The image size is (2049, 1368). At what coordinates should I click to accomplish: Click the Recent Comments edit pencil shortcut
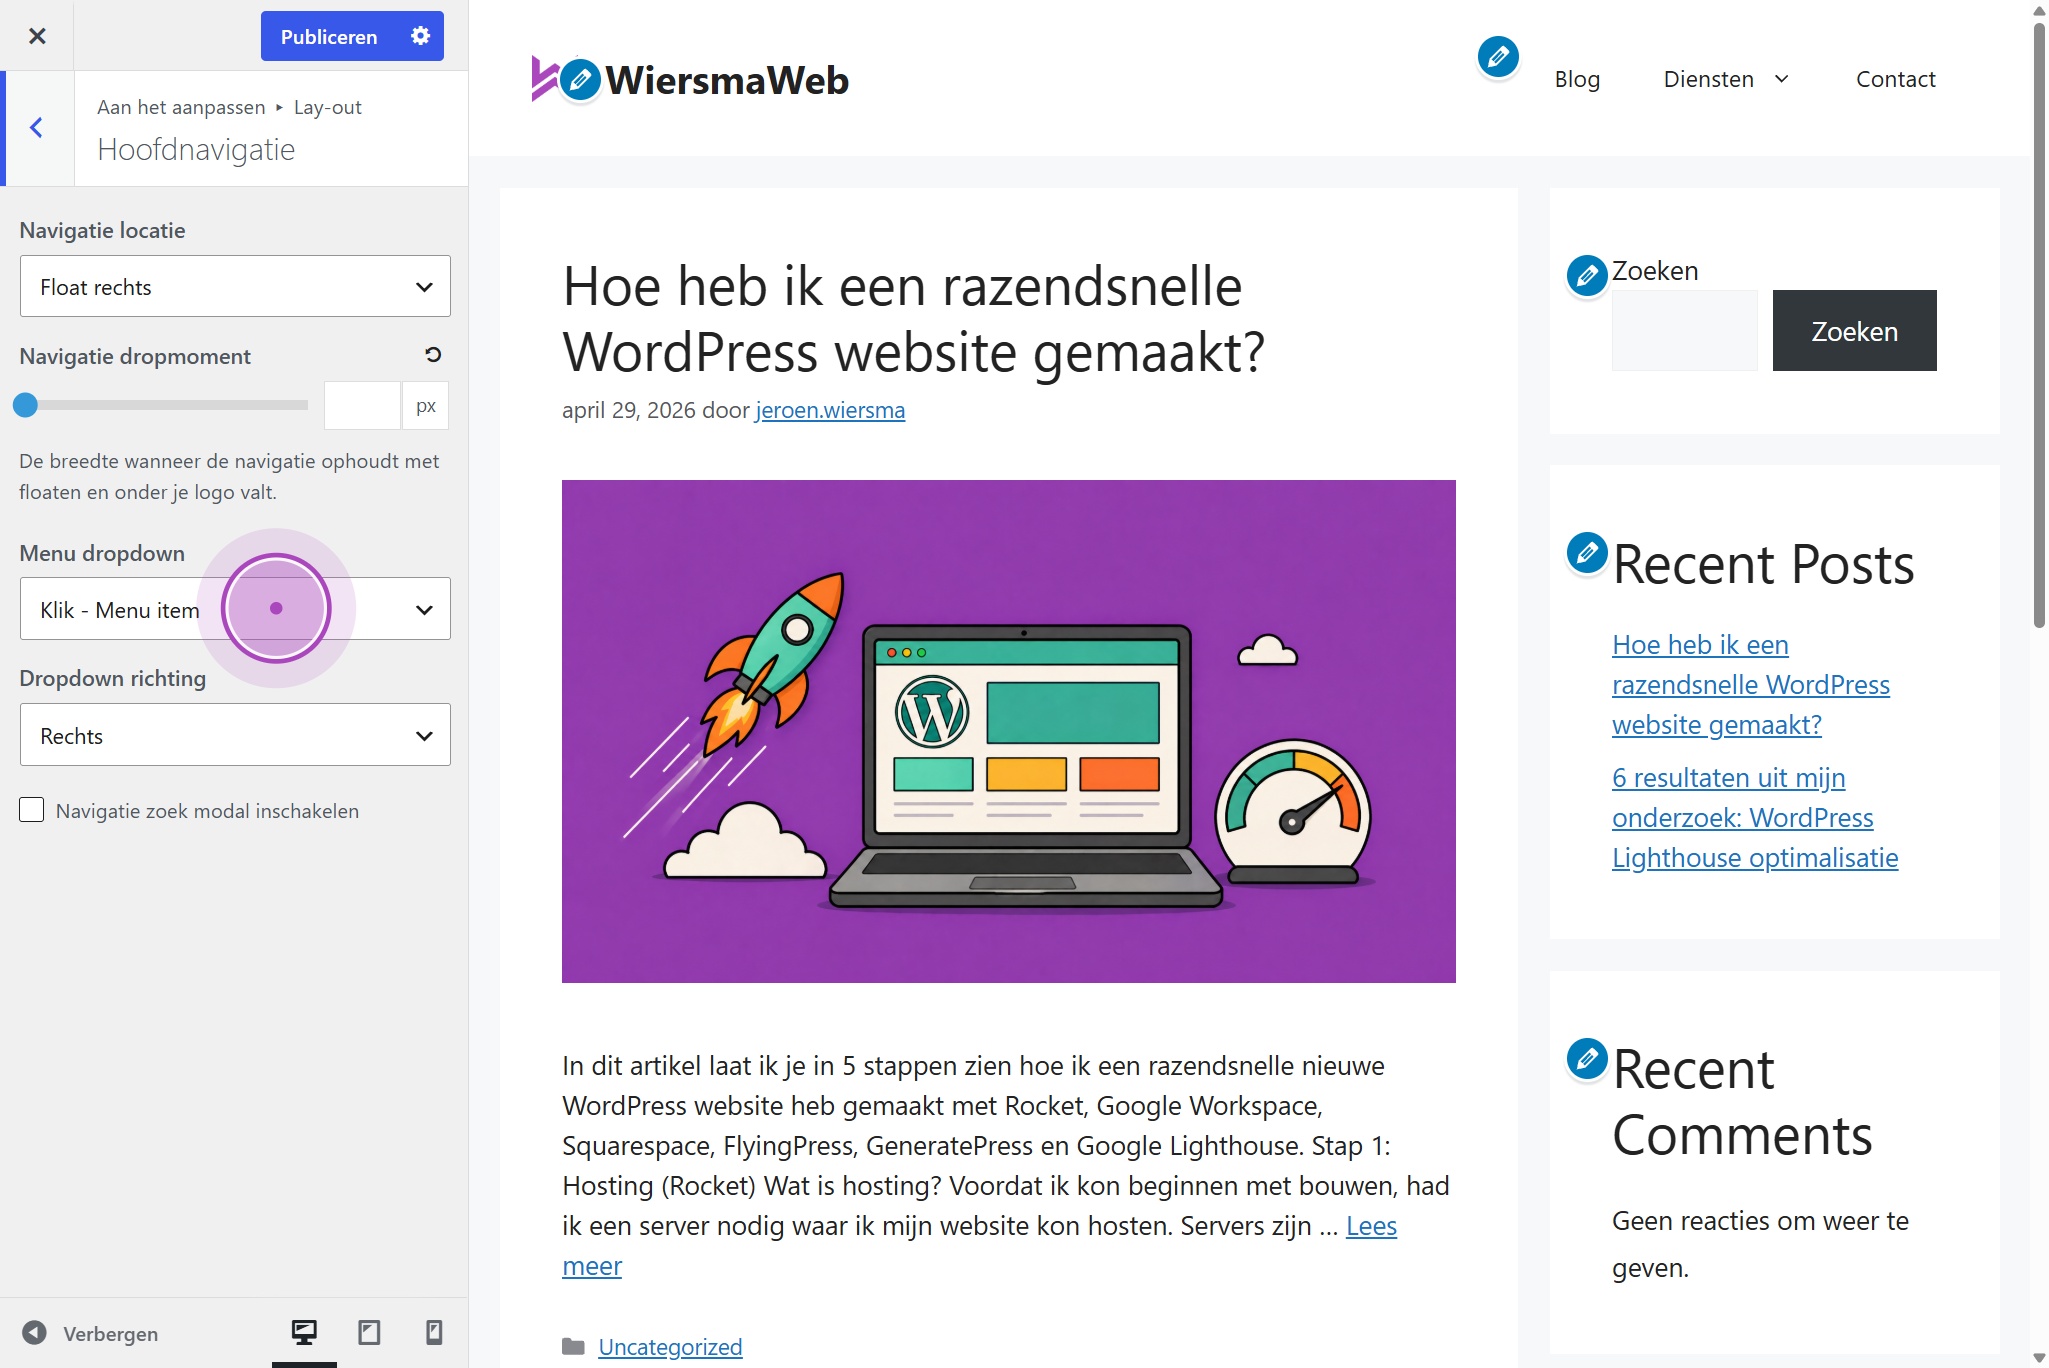(1587, 1059)
